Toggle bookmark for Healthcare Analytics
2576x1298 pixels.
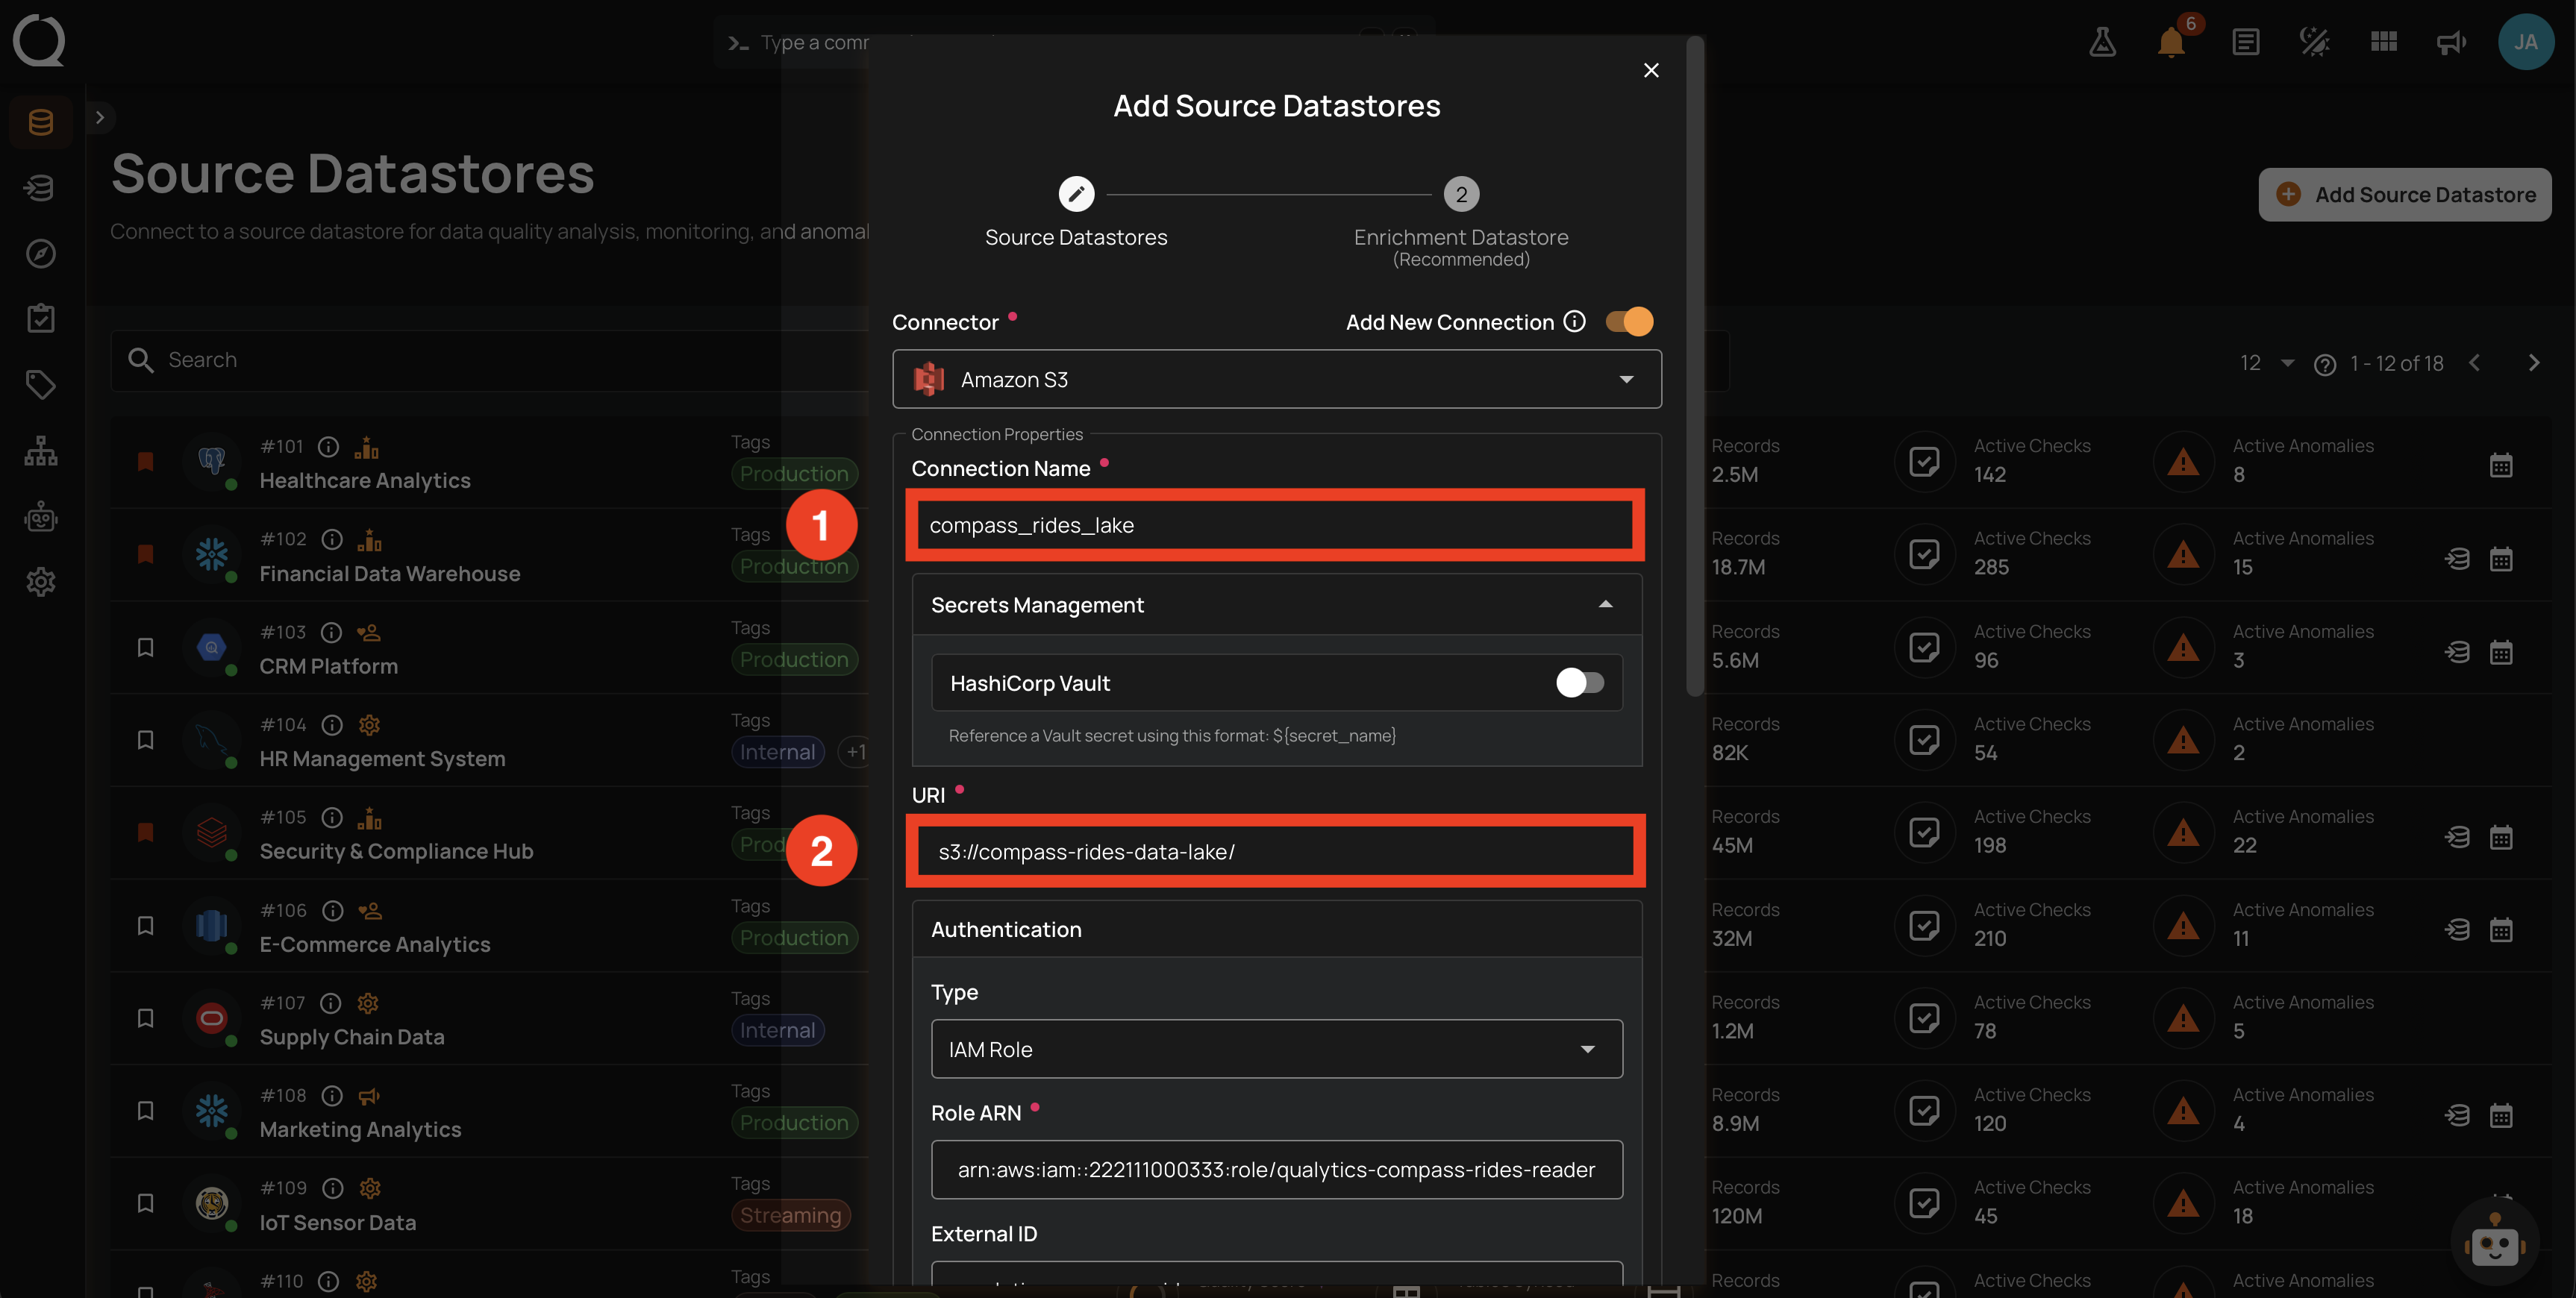146,461
